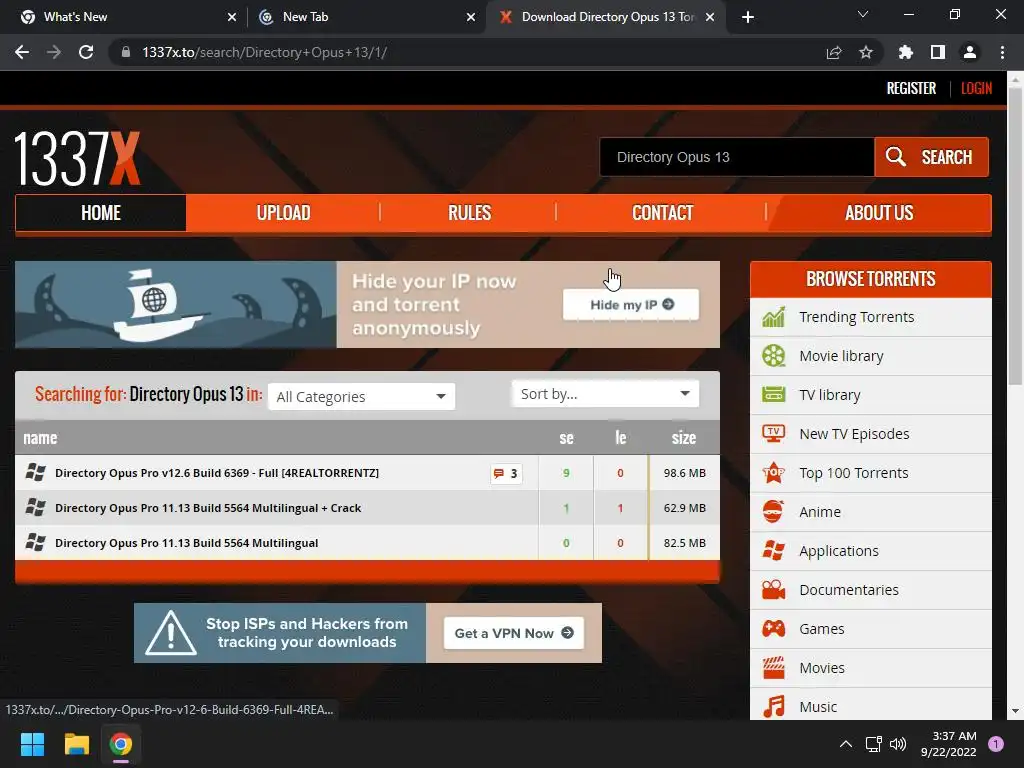Click the app icon beside the Multilingual + Crack row
1024x768 pixels.
point(35,507)
